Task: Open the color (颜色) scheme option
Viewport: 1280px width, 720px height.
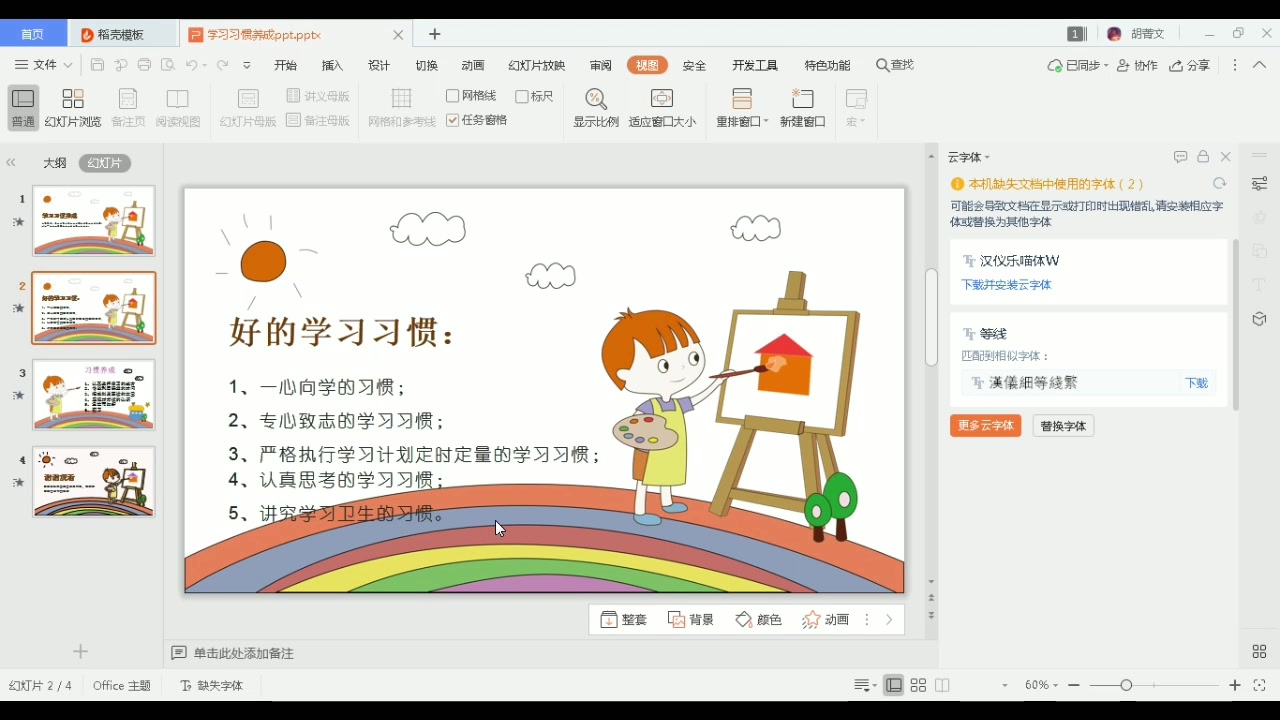Action: (x=758, y=620)
